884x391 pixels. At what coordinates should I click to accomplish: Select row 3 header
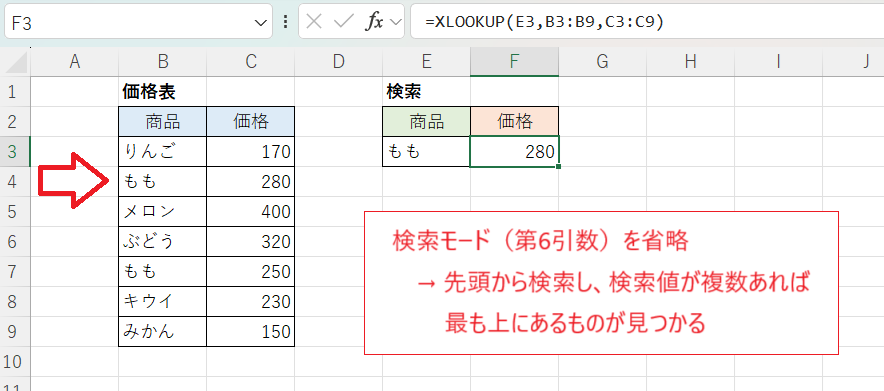pyautogui.click(x=15, y=151)
